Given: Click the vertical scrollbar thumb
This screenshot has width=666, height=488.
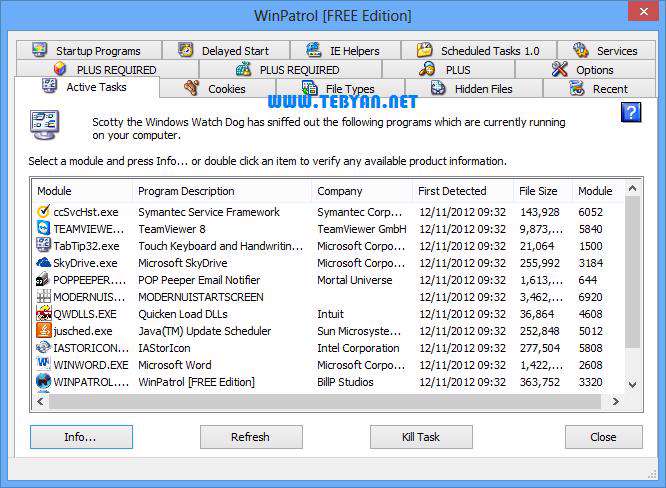Looking at the screenshot, I should [632, 272].
